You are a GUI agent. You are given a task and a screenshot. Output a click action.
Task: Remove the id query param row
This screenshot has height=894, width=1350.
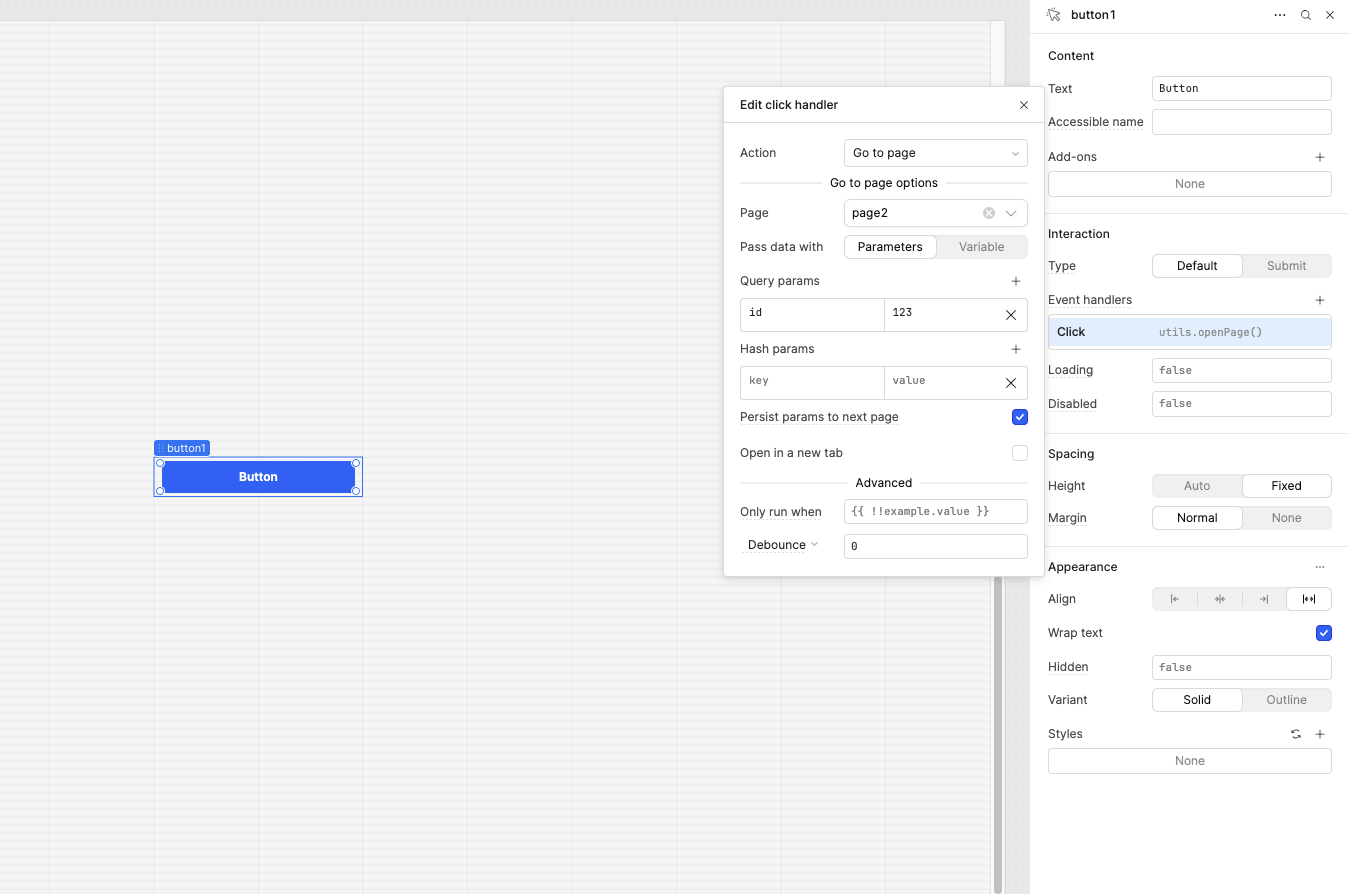[1011, 315]
